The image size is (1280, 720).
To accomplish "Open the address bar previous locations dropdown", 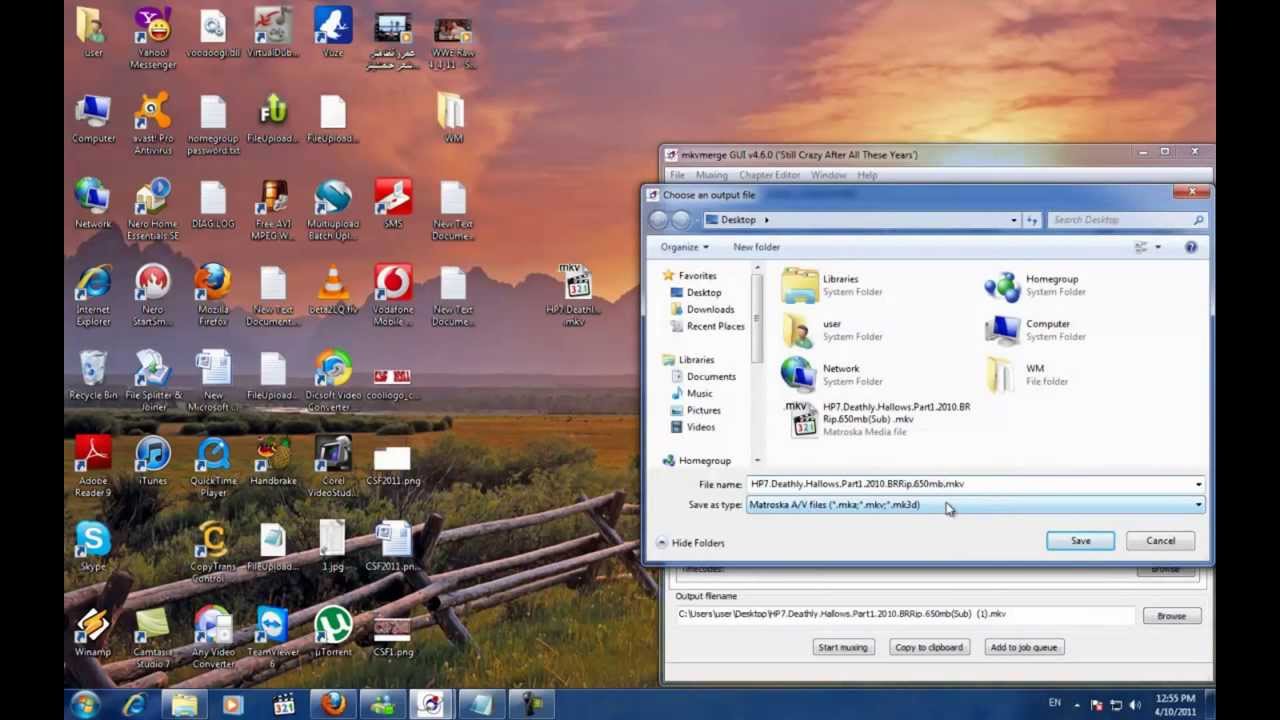I will click(x=1014, y=220).
